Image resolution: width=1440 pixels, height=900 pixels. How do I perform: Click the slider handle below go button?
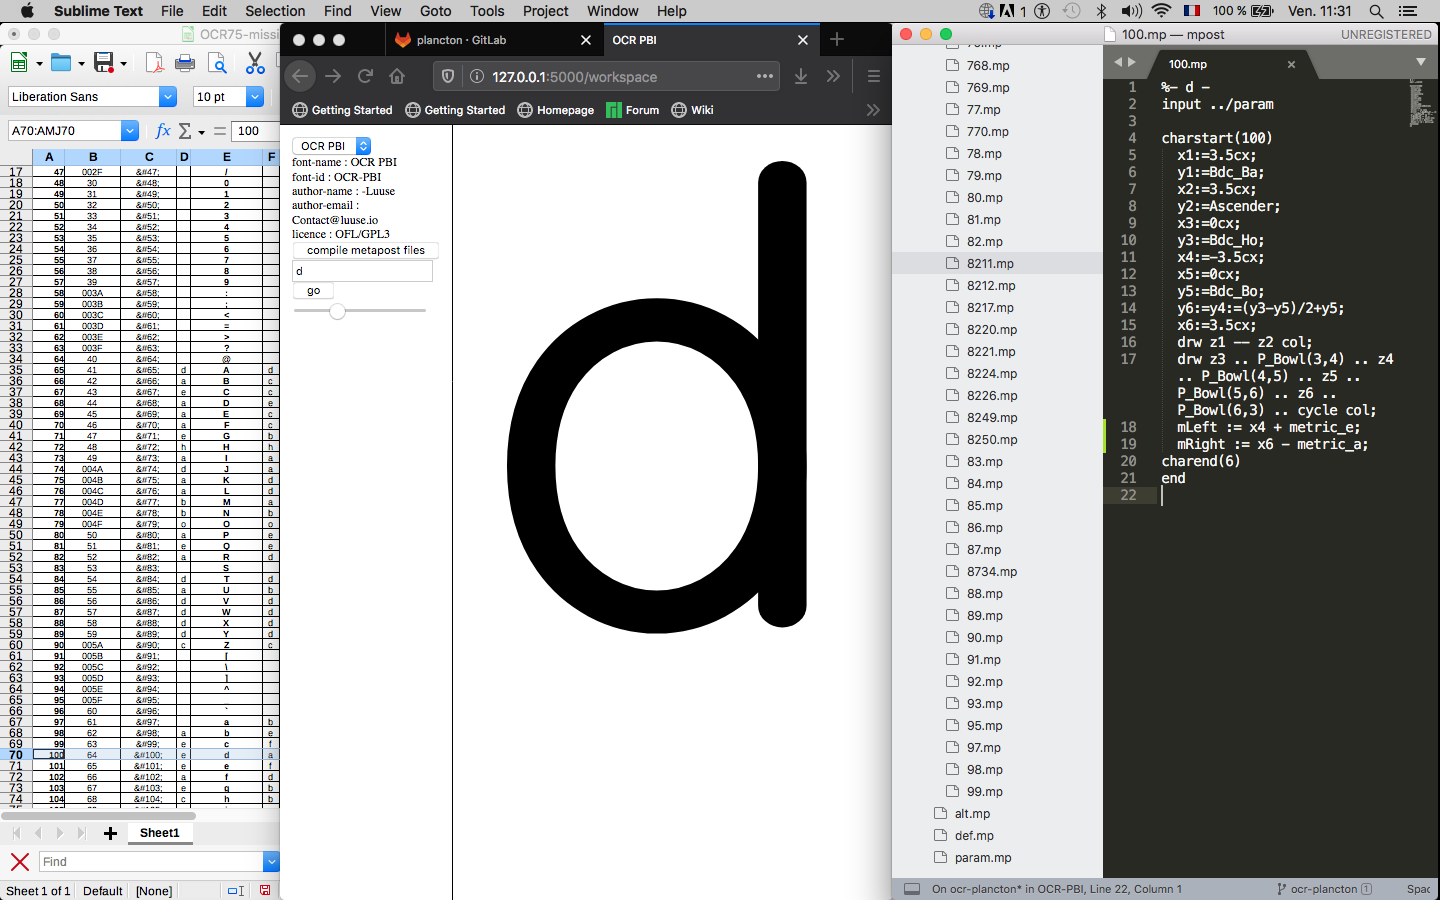337,311
